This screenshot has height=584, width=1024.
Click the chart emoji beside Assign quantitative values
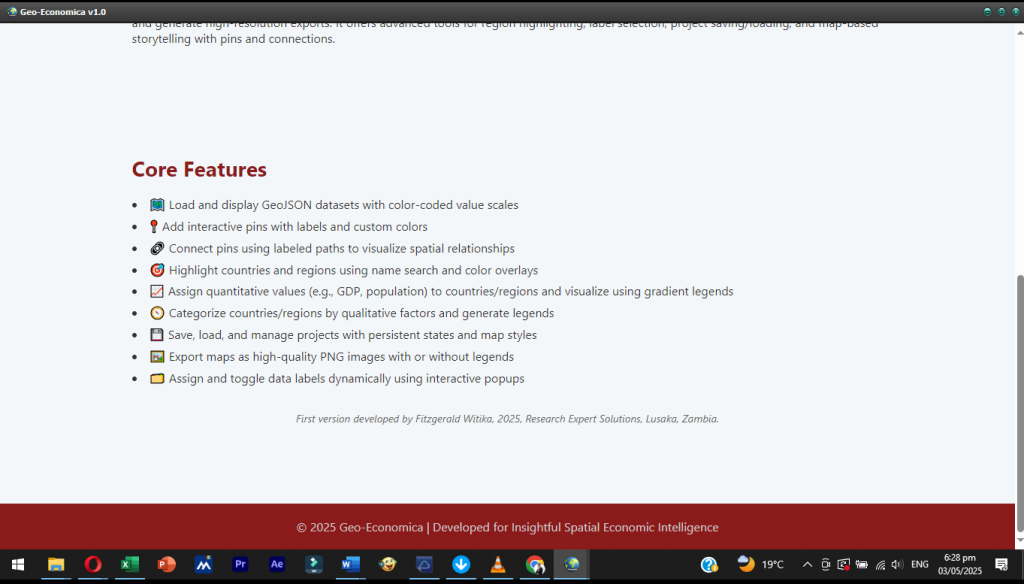[x=157, y=292]
